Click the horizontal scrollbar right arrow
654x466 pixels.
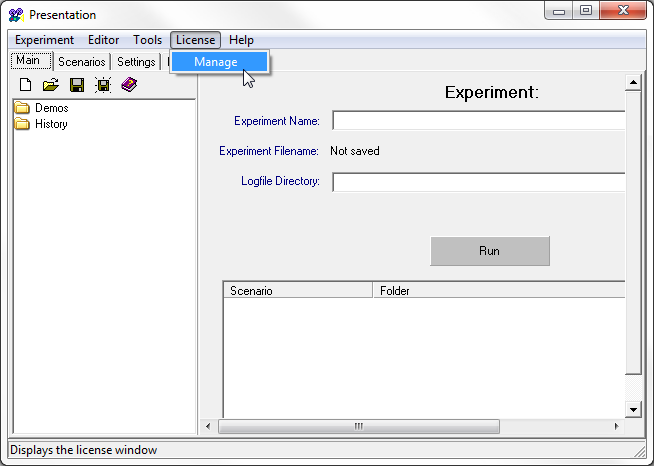click(x=617, y=426)
